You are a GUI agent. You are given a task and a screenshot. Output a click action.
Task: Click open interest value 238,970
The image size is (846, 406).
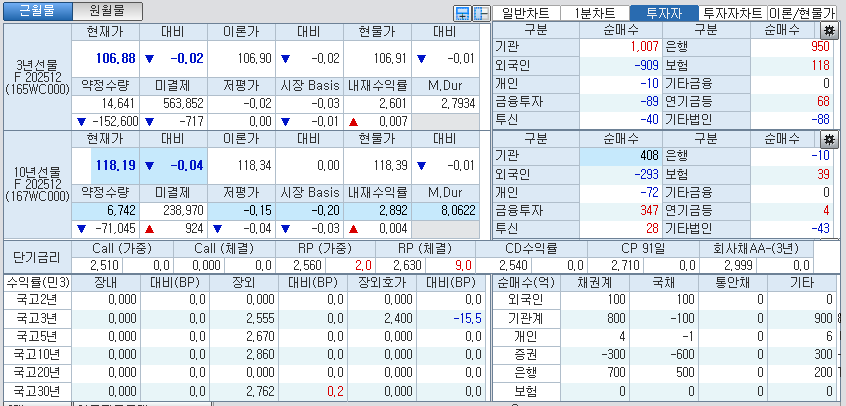[x=183, y=211]
